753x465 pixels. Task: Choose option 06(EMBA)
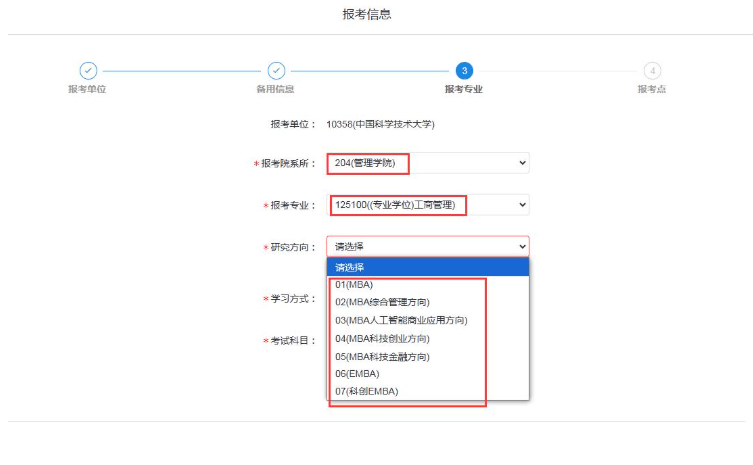428,374
